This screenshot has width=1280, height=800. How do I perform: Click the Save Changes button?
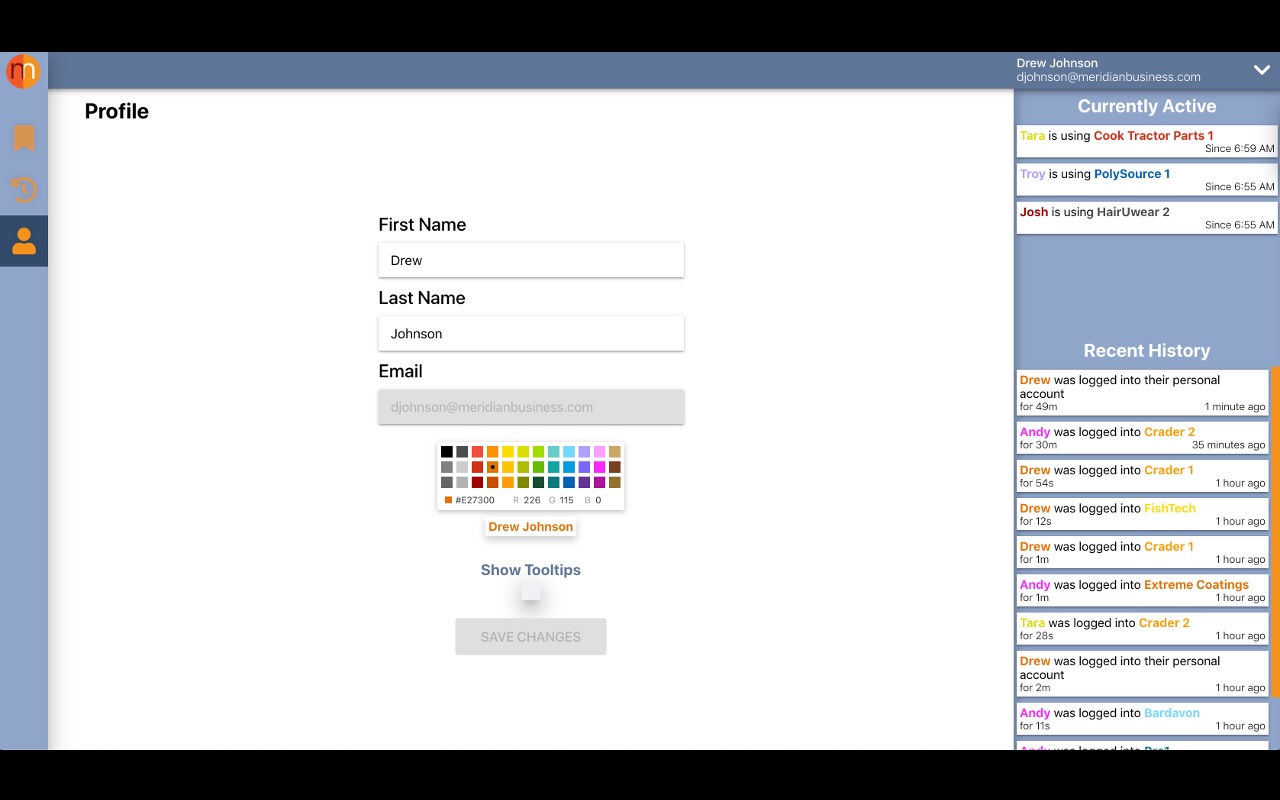(531, 637)
